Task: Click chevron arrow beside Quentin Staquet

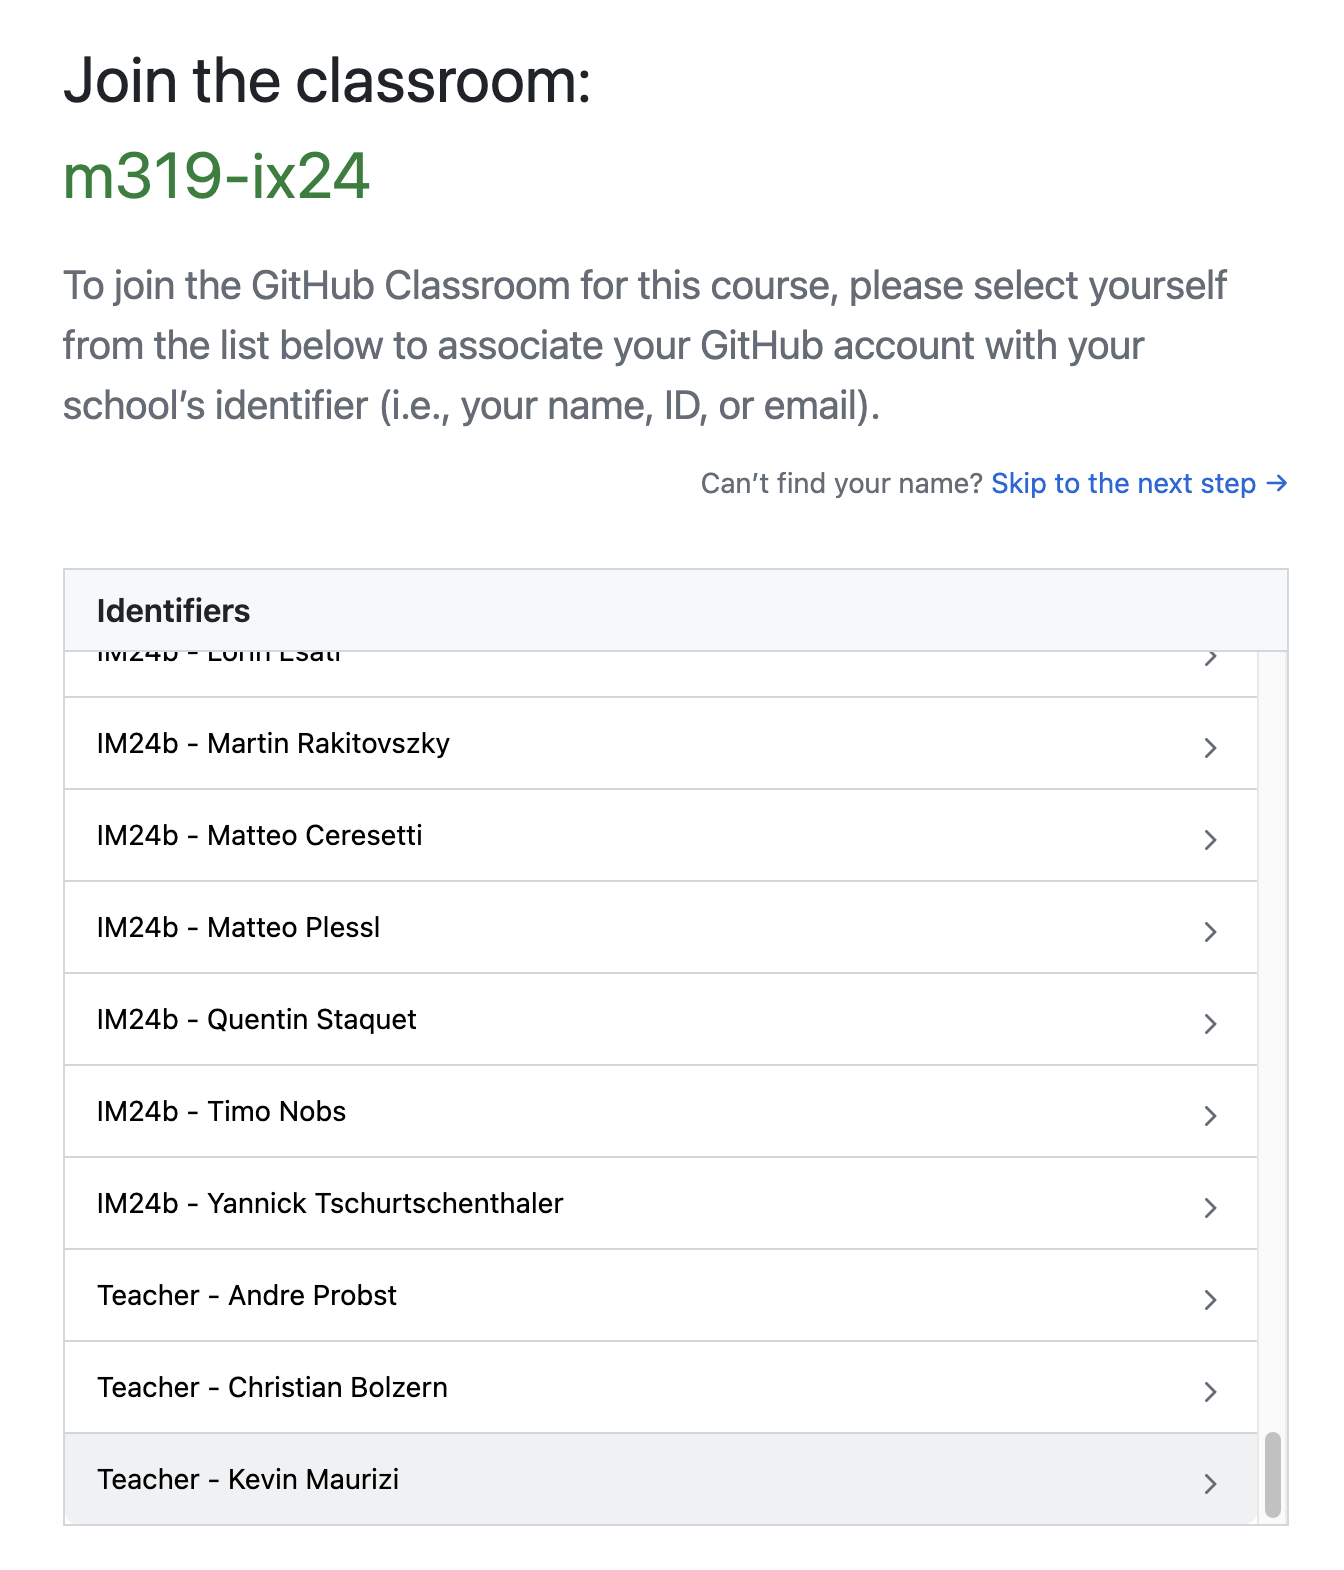Action: tap(1210, 1024)
